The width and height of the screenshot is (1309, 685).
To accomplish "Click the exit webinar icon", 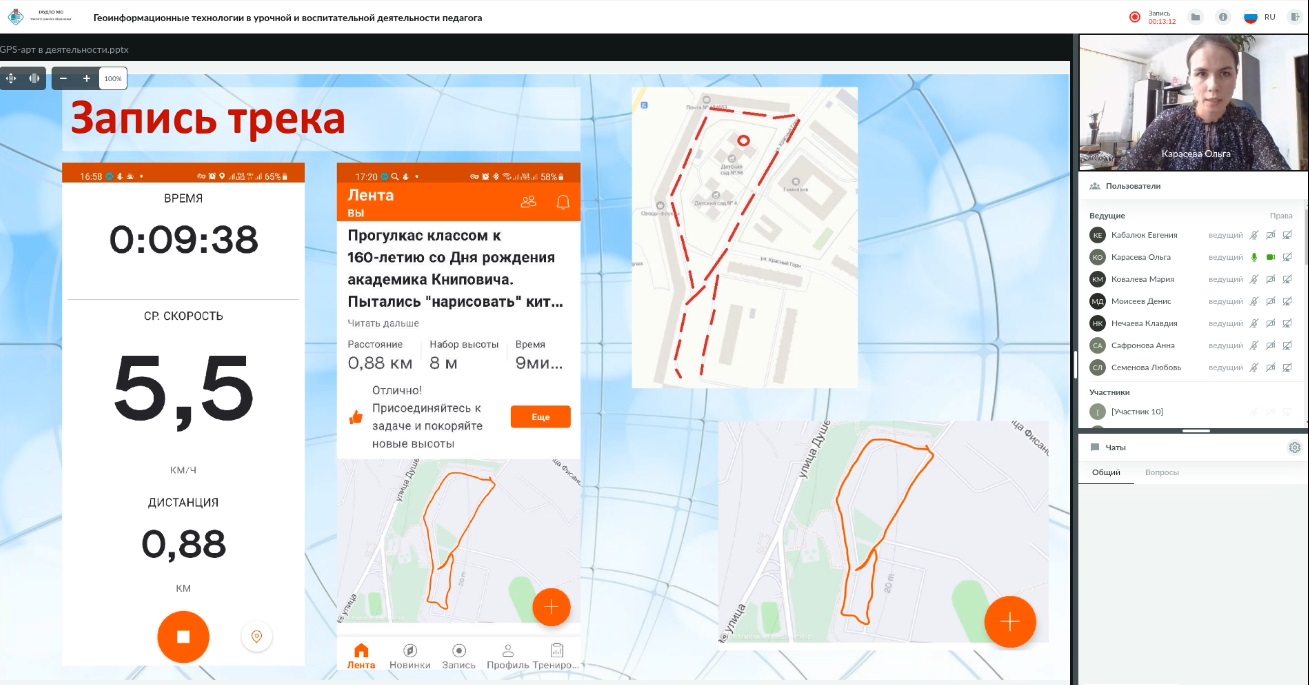I will [1295, 17].
